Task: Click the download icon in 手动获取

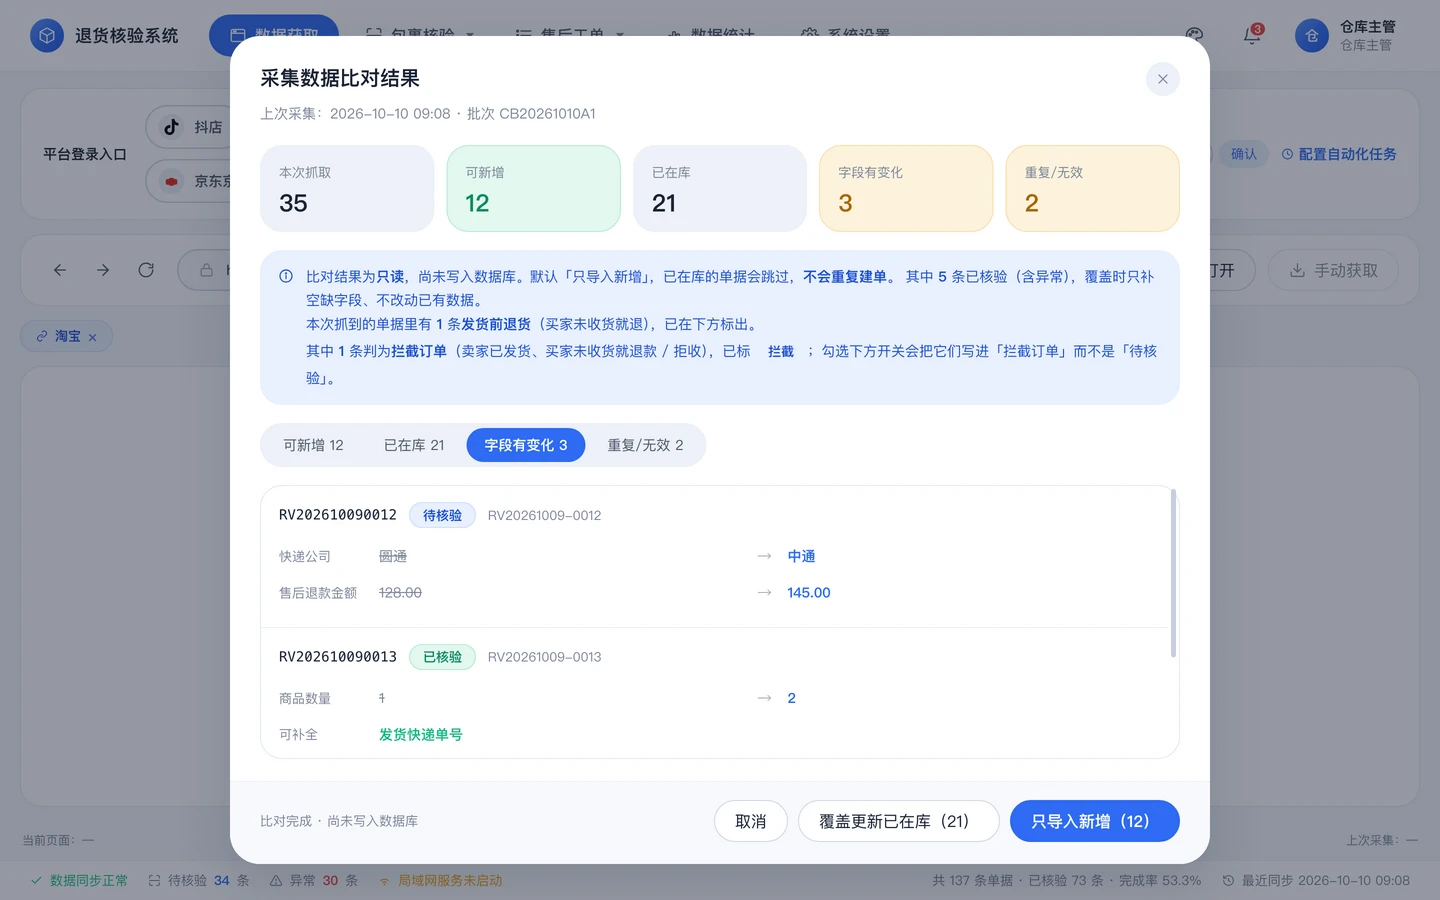Action: coord(1297,270)
